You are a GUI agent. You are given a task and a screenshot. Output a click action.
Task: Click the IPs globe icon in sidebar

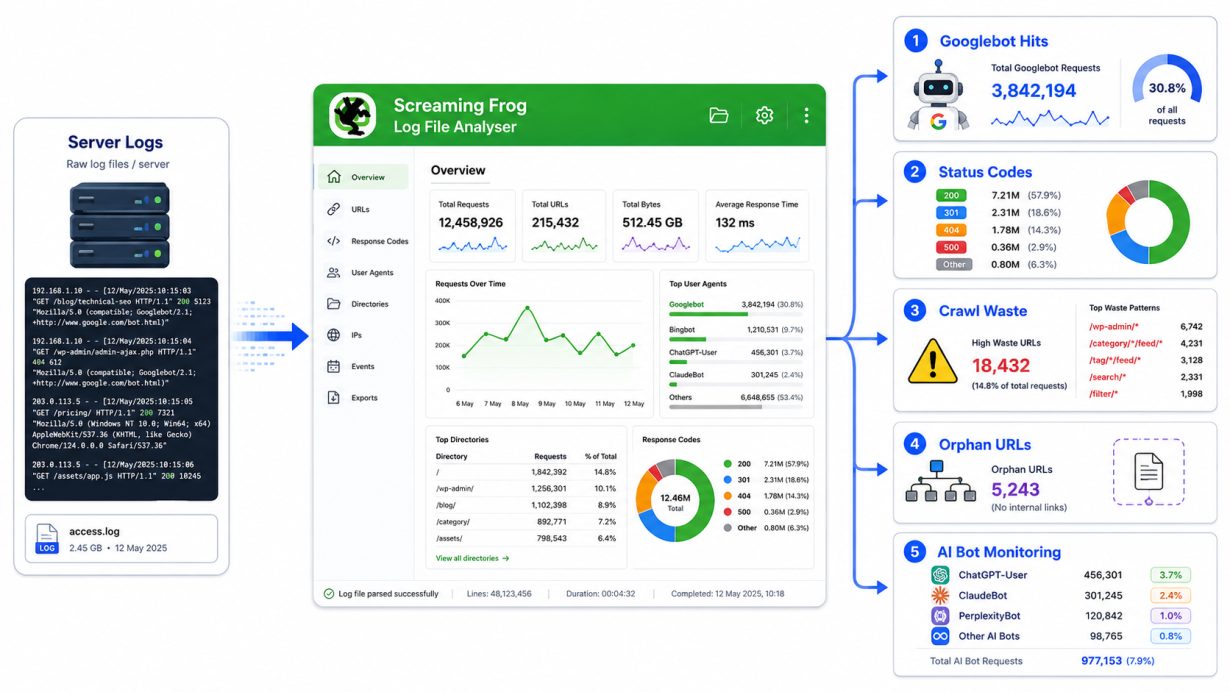coord(333,336)
